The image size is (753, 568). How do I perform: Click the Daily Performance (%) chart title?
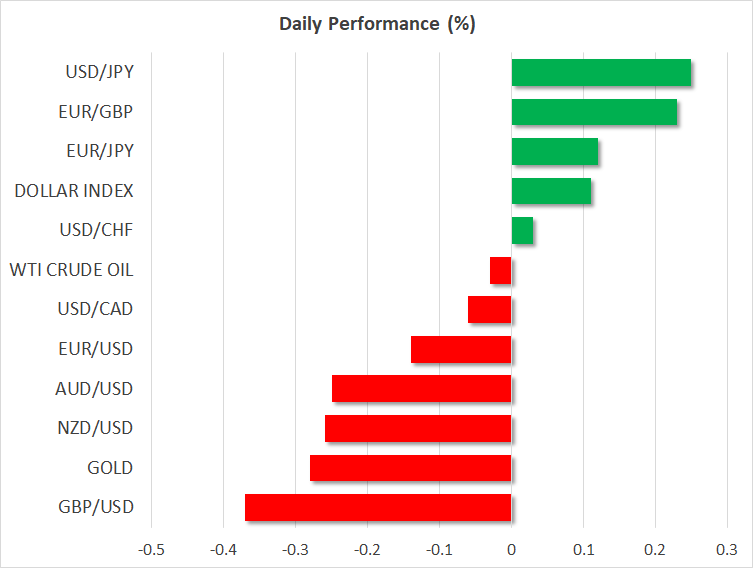pos(376,25)
